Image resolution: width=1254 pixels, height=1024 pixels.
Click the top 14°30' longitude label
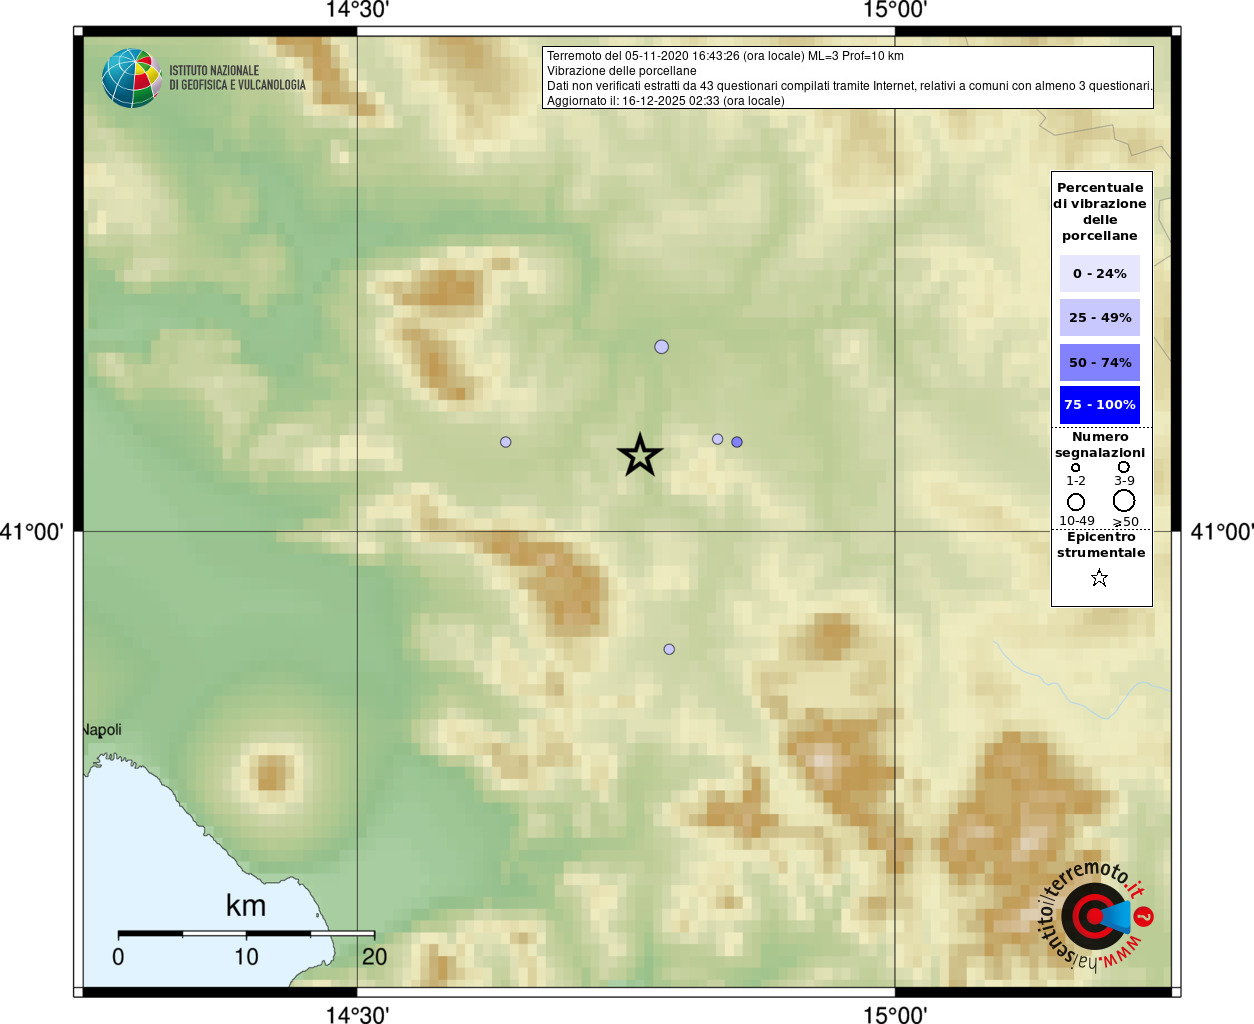(x=357, y=11)
